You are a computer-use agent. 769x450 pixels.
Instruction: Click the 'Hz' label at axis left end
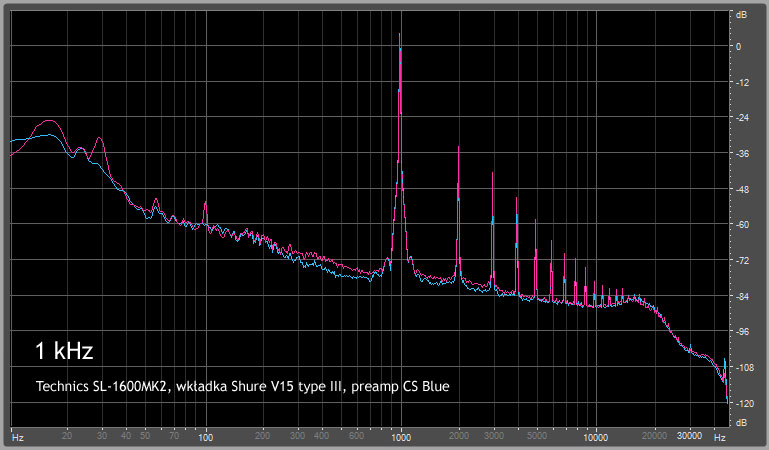(x=18, y=437)
